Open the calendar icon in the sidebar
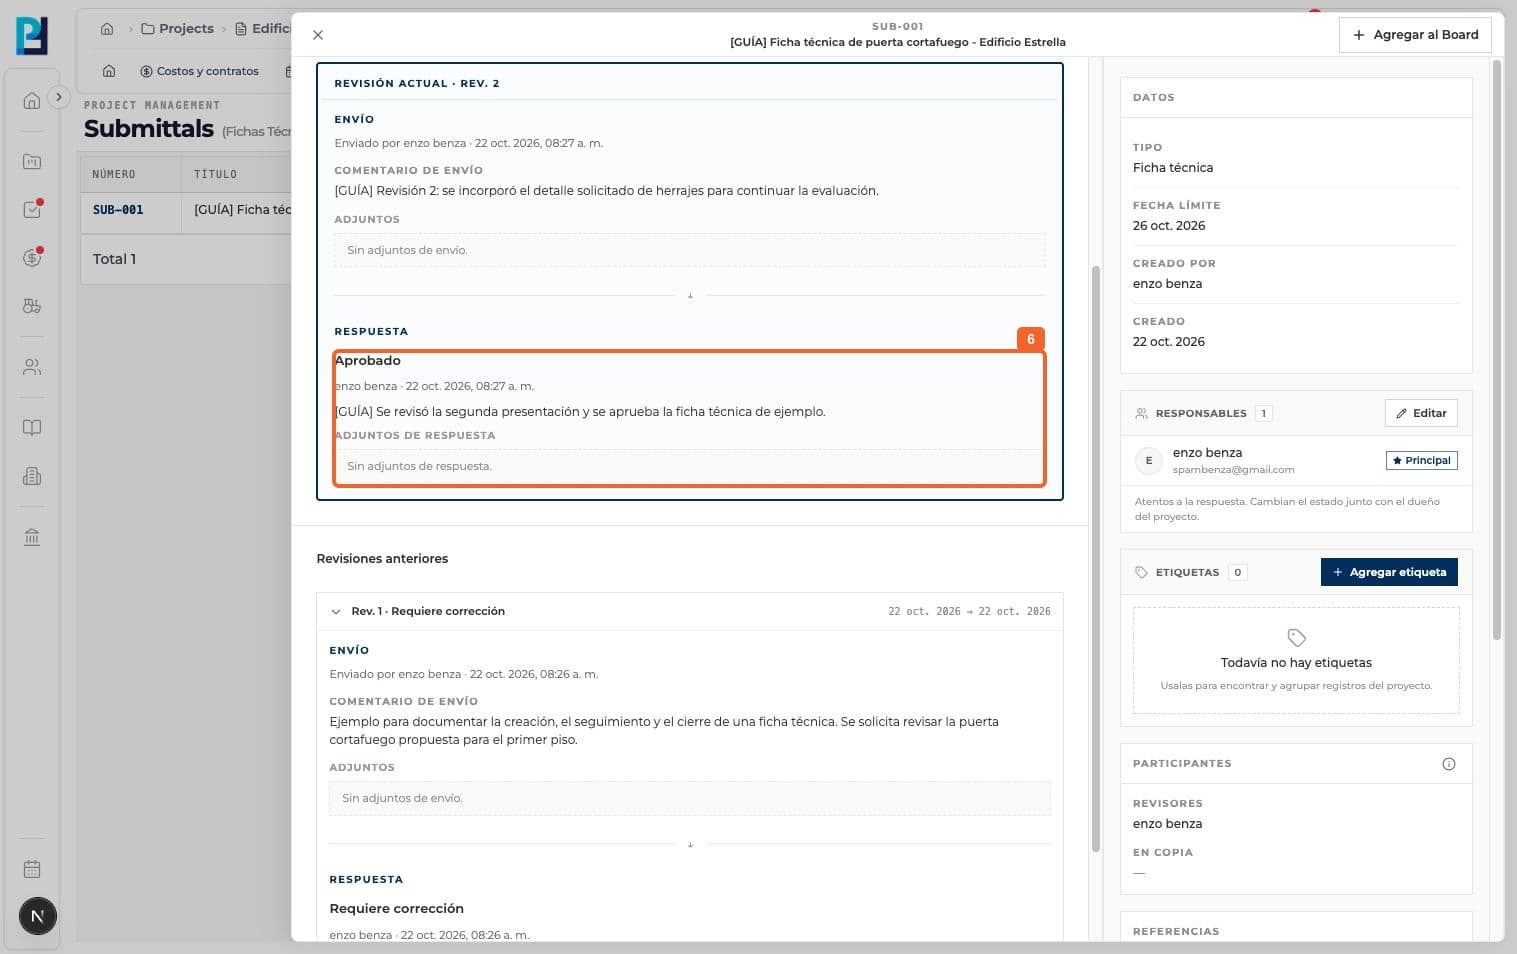 tap(32, 869)
